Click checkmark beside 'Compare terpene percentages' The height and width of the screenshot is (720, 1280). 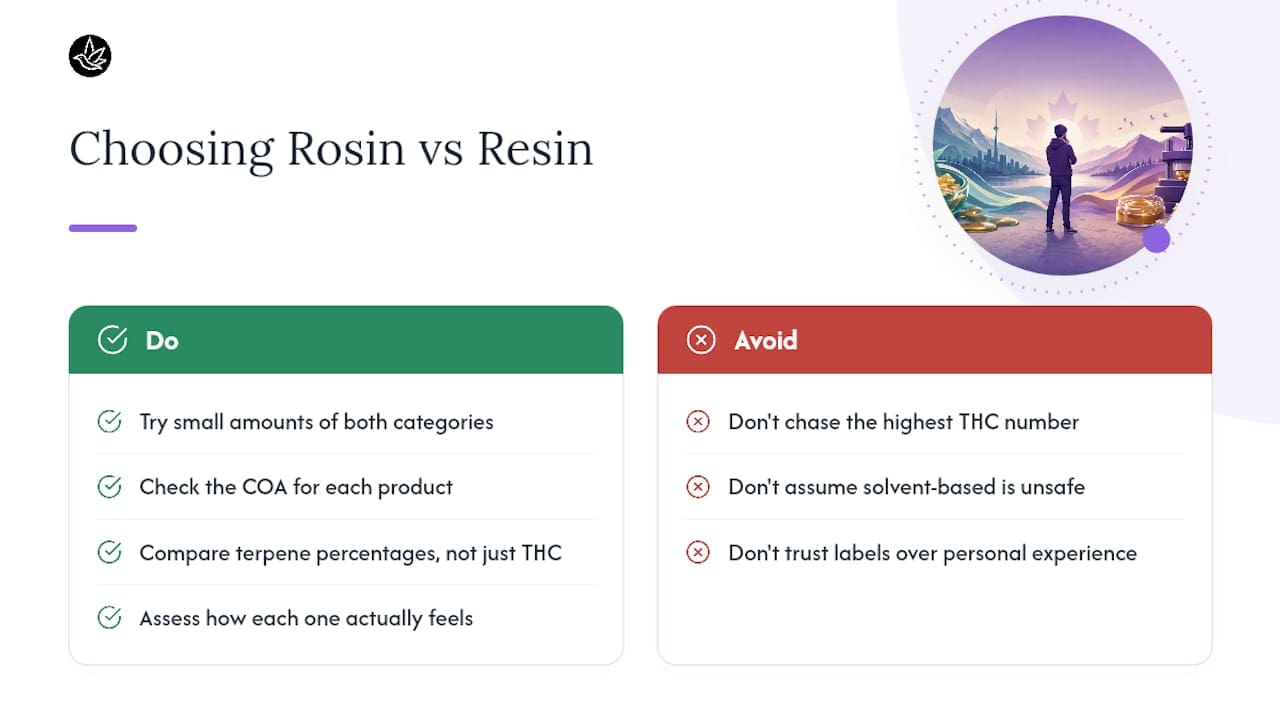coord(109,553)
